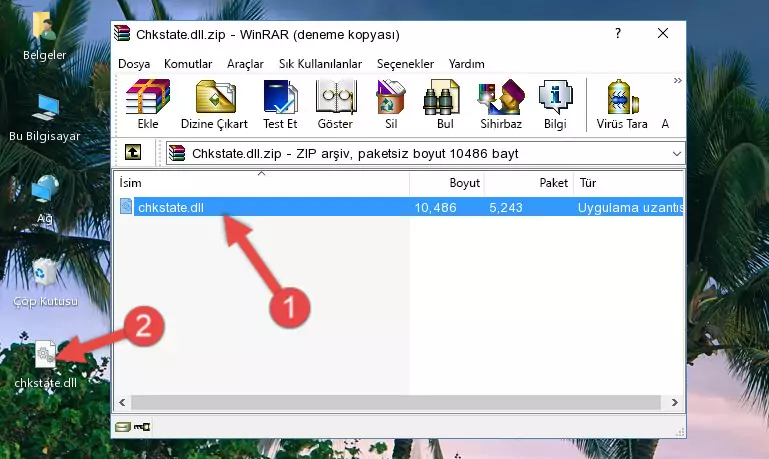Image resolution: width=769 pixels, height=459 pixels.
Task: Click the 10,486 size value
Action: click(x=436, y=207)
